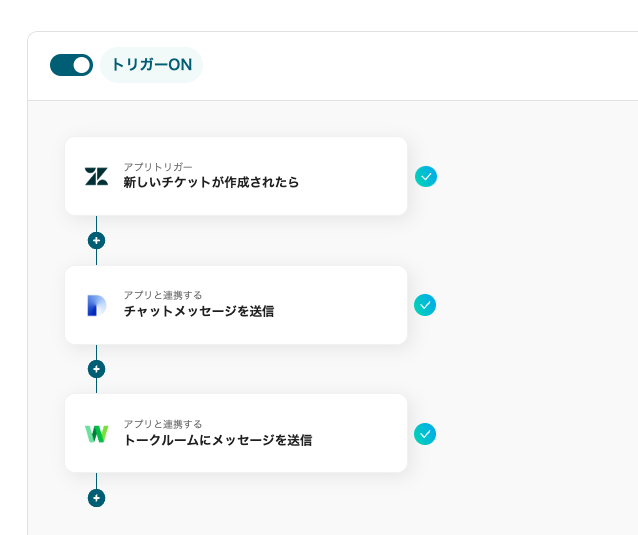Click the トリガーON label badge

click(x=151, y=65)
